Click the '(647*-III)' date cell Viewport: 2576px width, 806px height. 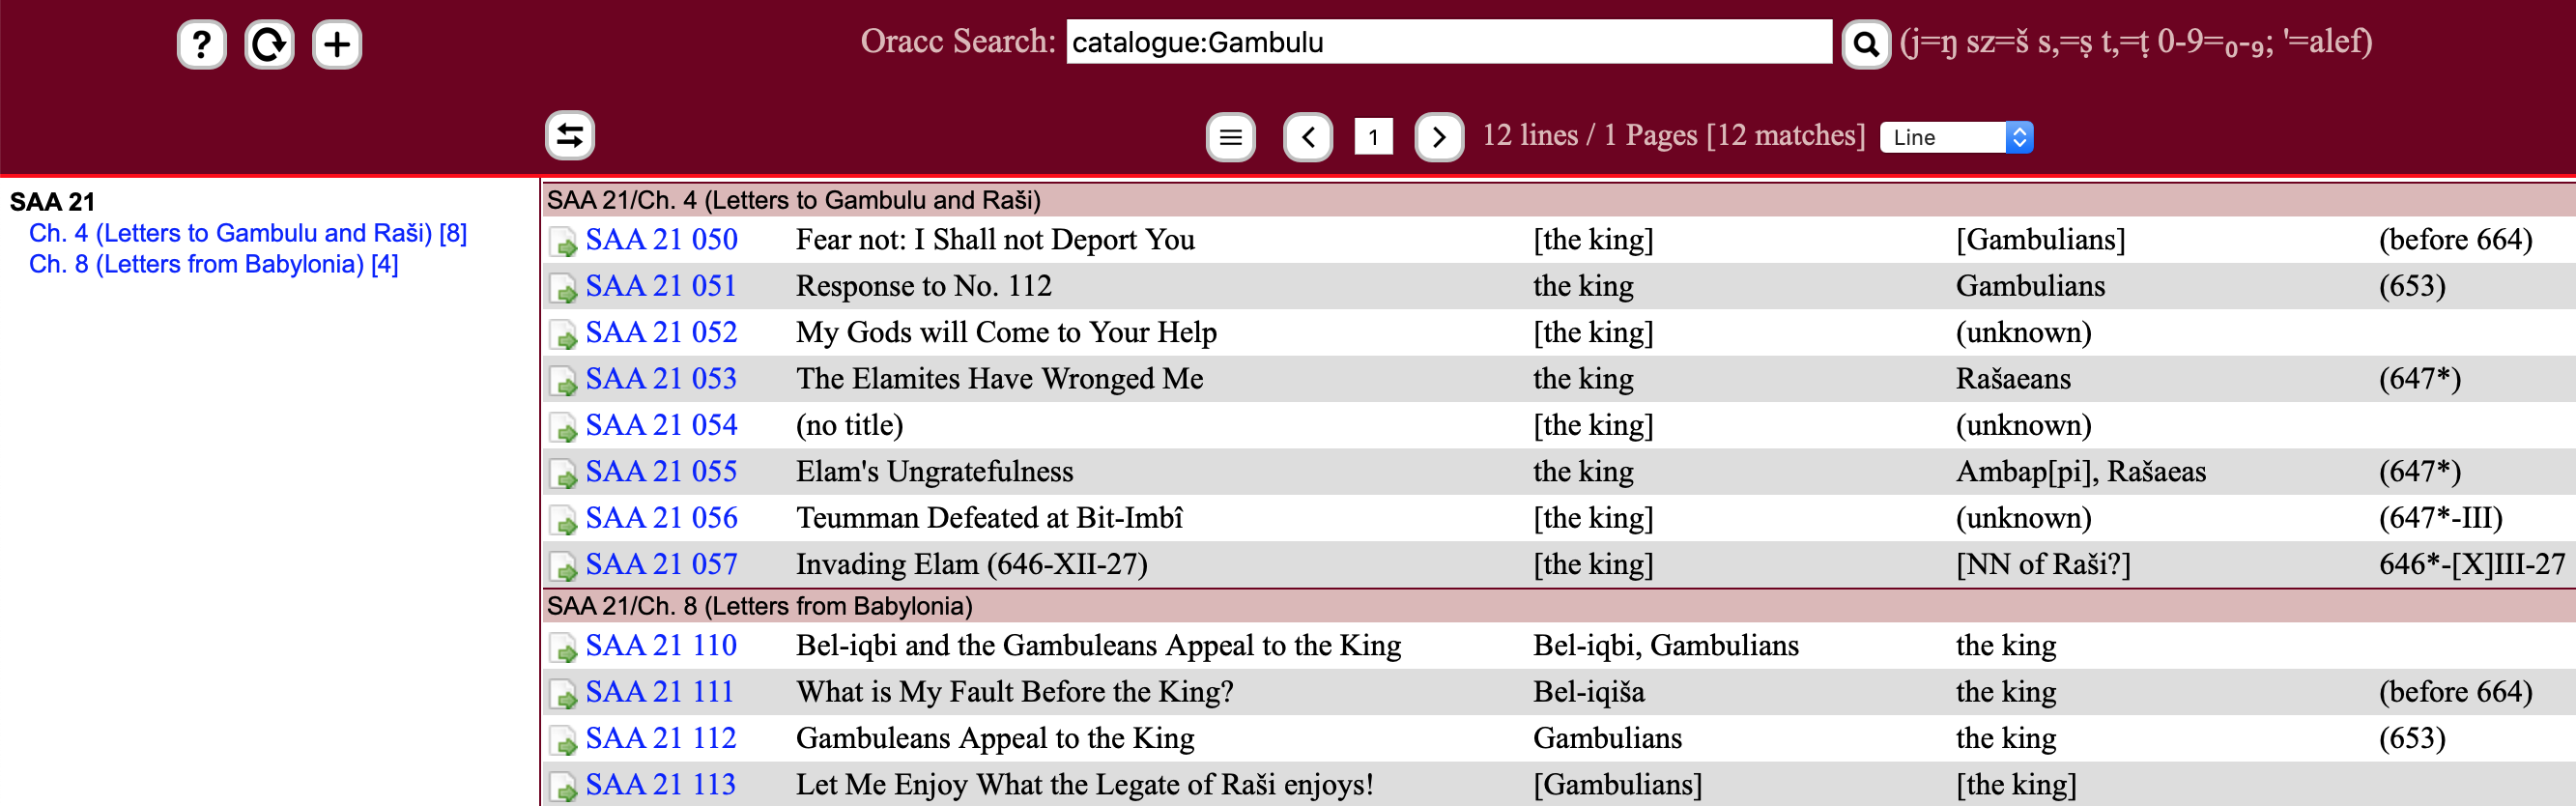click(x=2440, y=518)
